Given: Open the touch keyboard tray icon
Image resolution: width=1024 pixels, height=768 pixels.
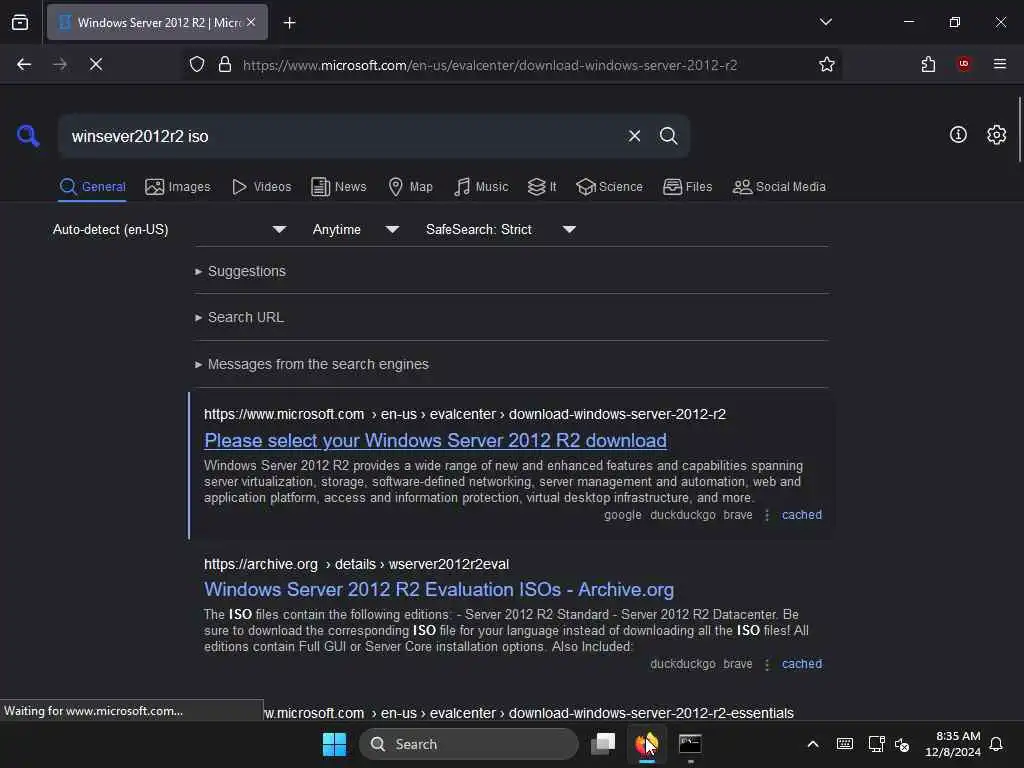Looking at the screenshot, I should pyautogui.click(x=844, y=744).
